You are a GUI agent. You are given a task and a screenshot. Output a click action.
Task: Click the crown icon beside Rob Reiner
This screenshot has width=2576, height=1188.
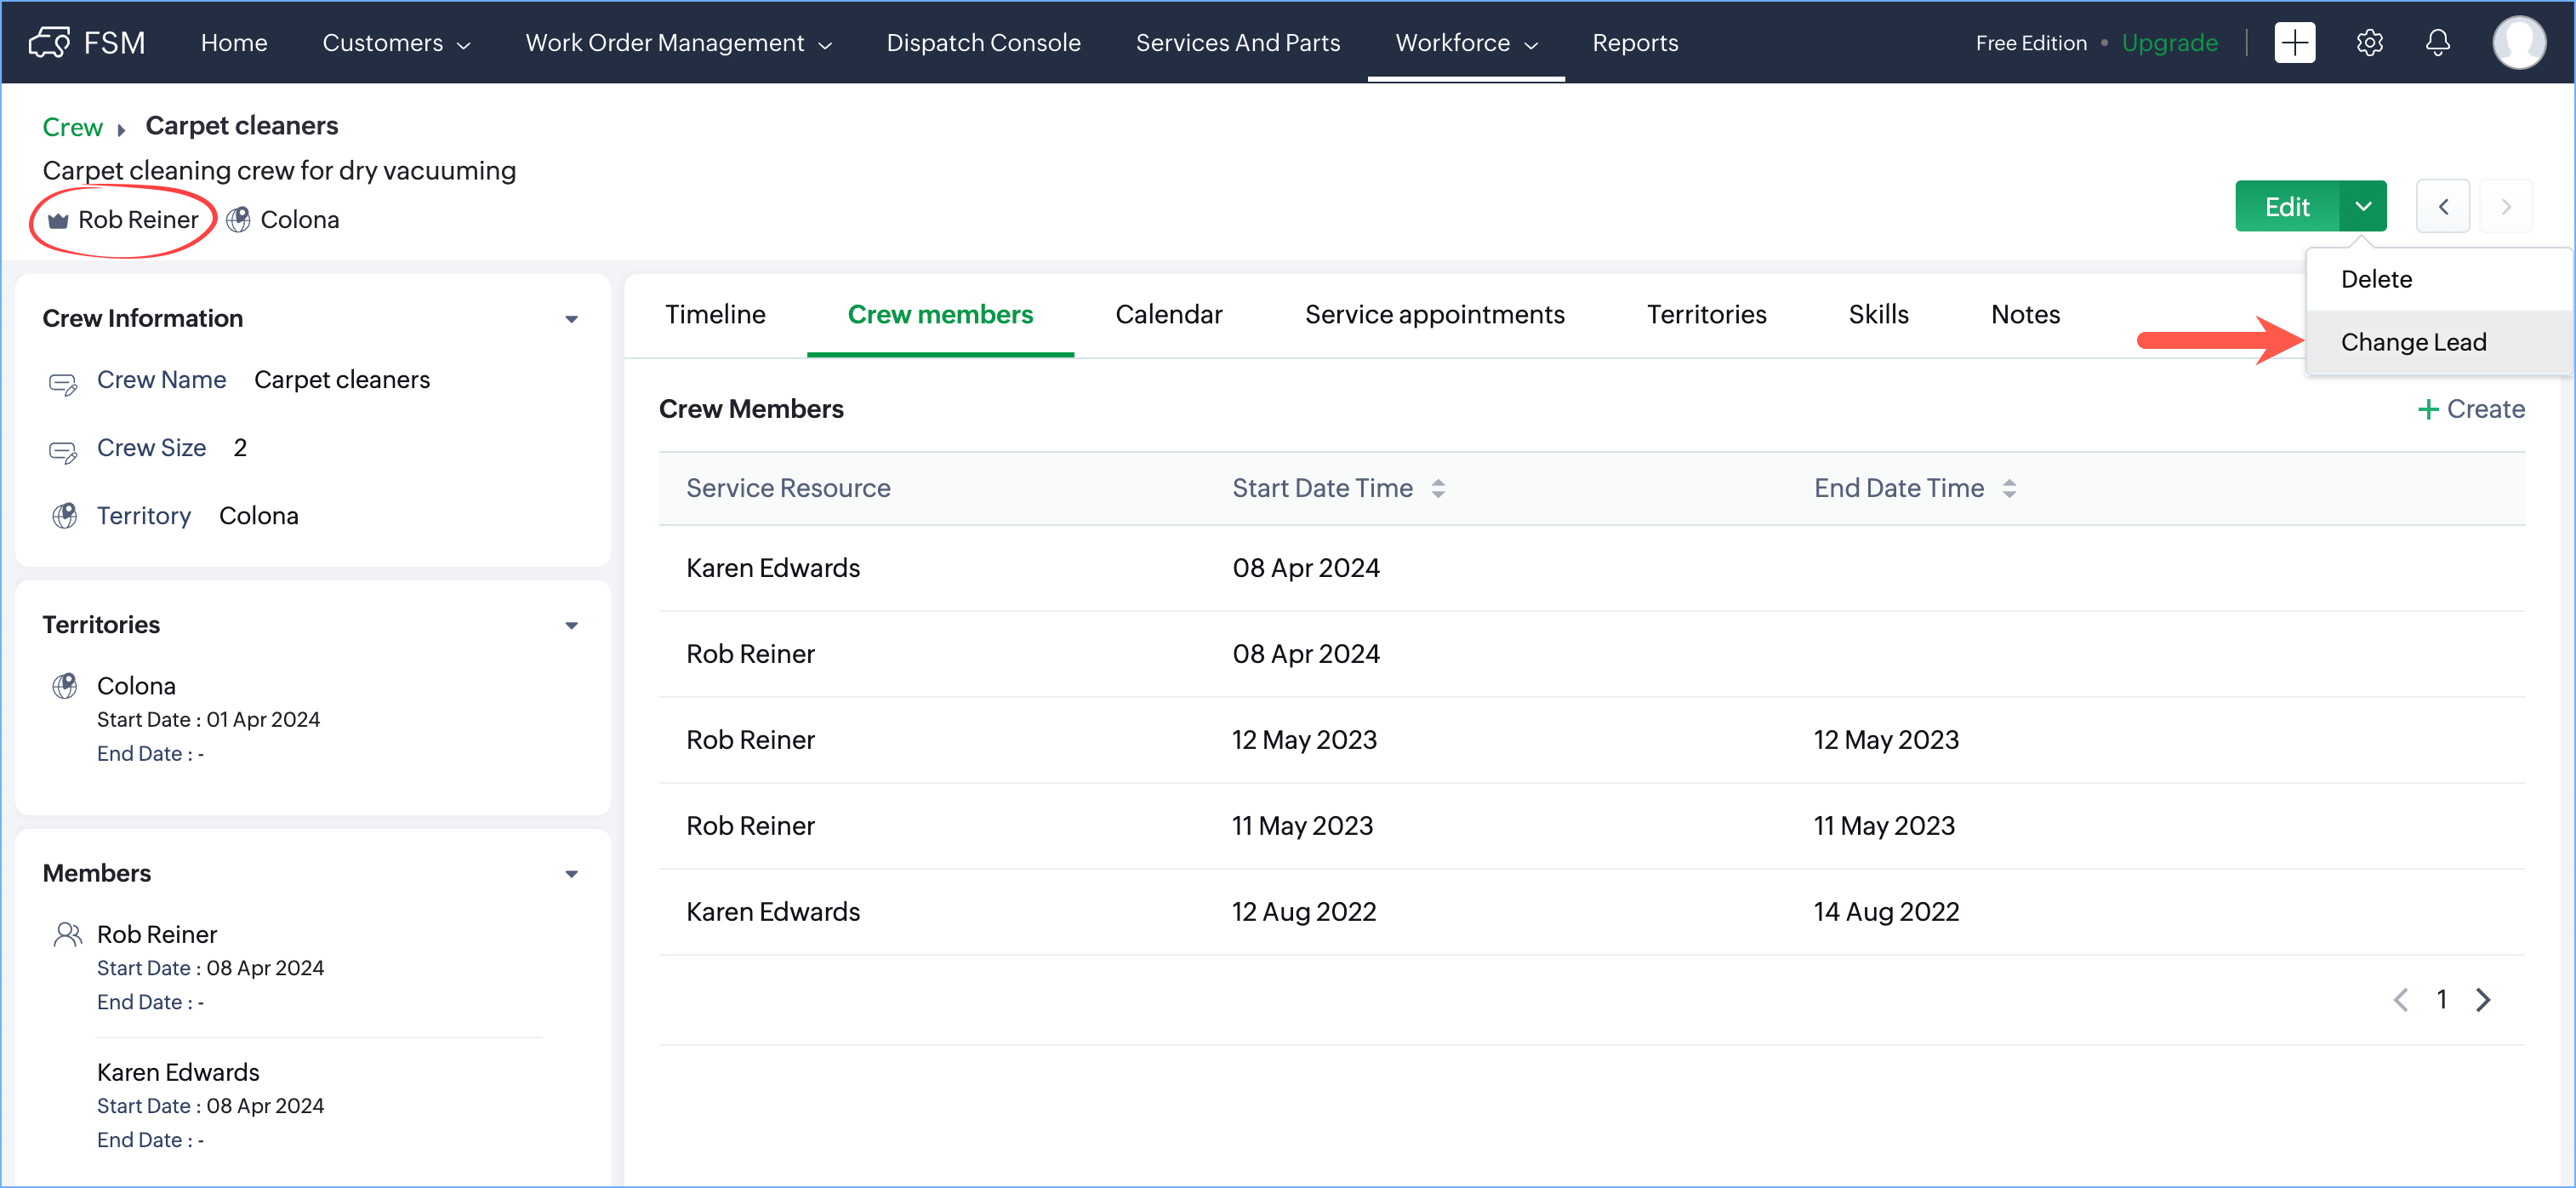pos(59,220)
